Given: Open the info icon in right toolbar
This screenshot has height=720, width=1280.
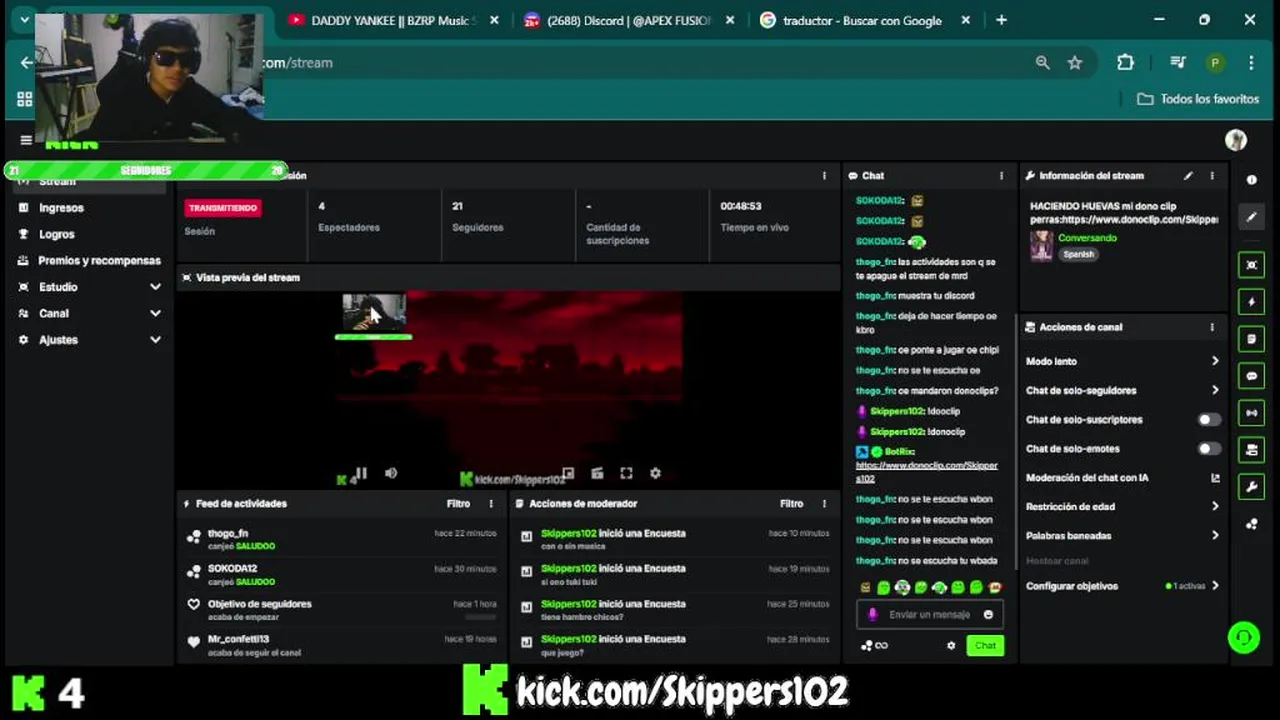Looking at the screenshot, I should [1251, 180].
